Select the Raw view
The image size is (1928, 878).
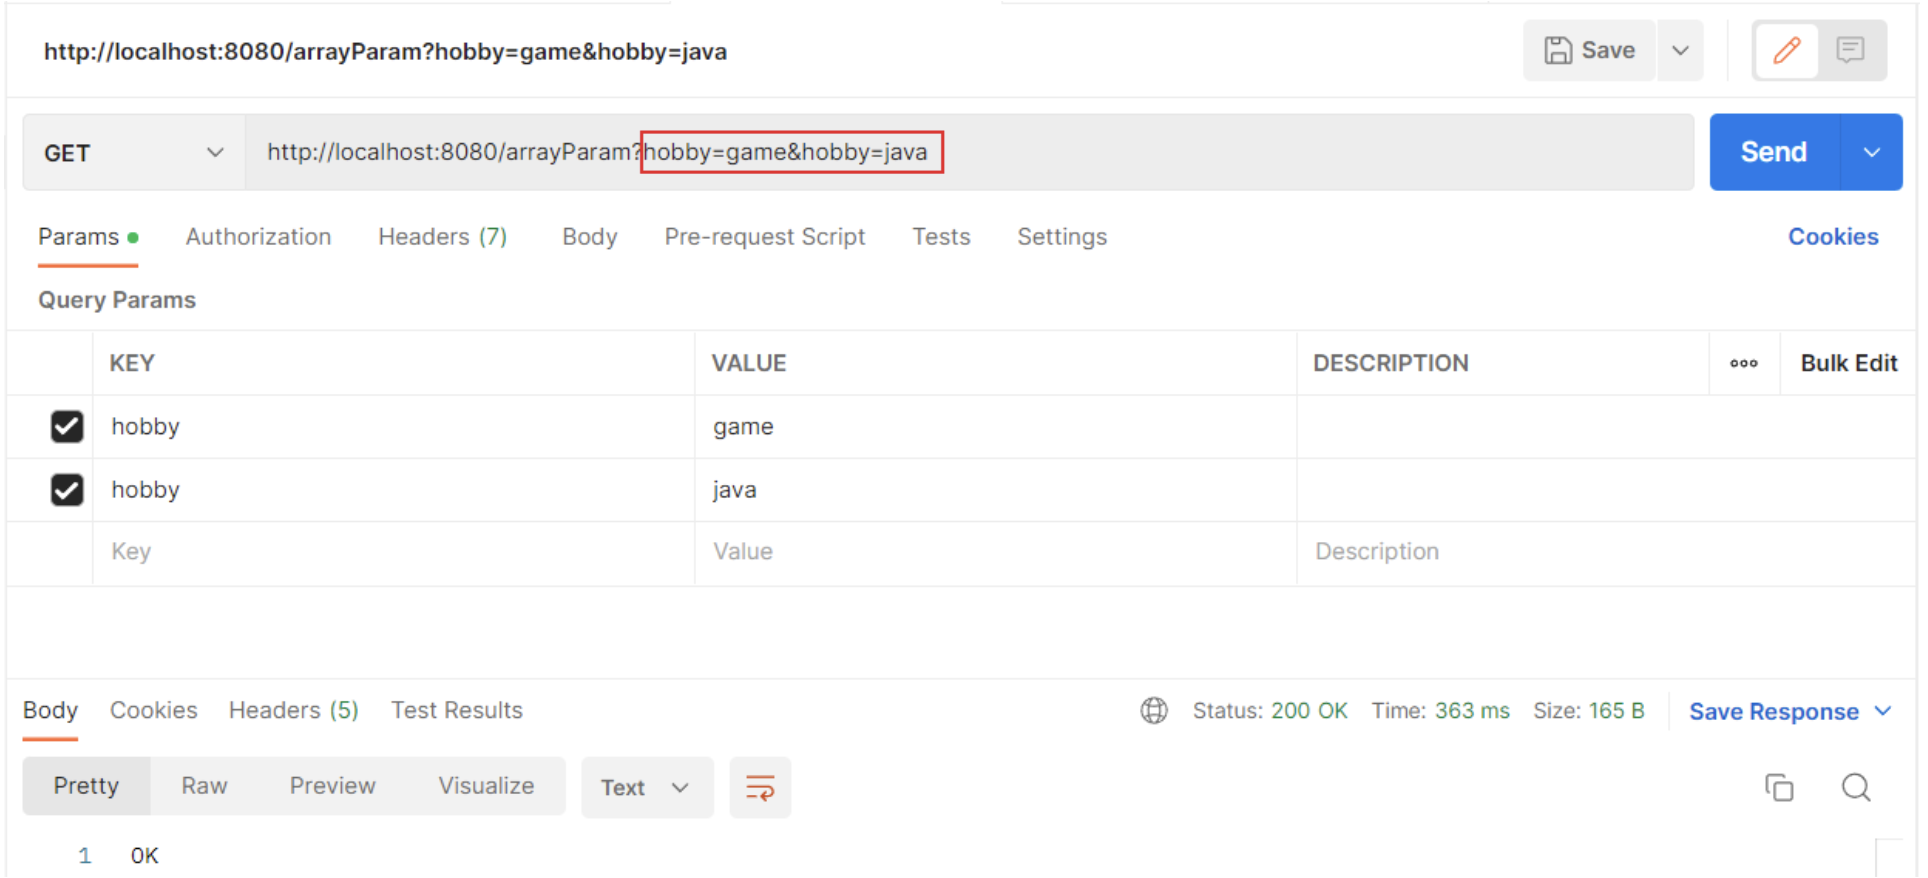204,786
